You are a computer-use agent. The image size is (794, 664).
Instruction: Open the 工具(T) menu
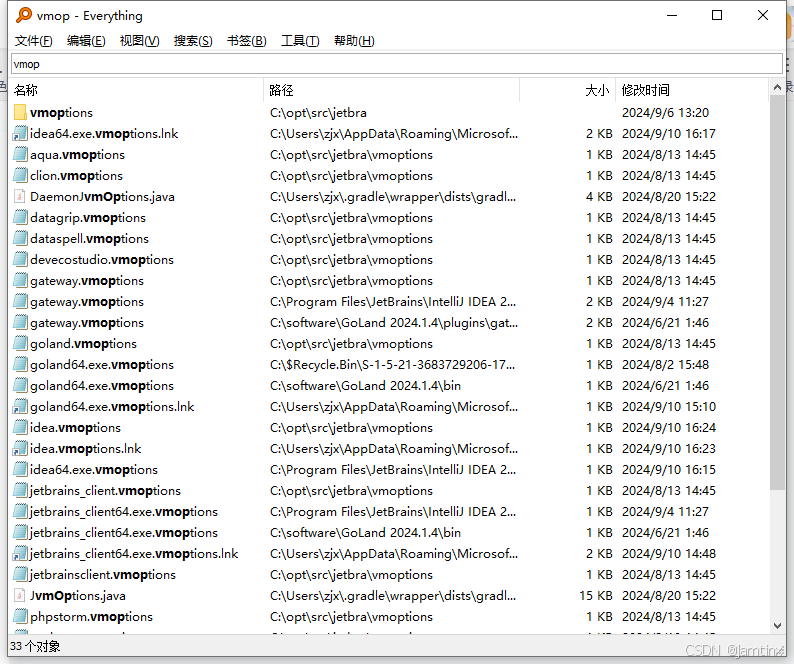tap(300, 41)
